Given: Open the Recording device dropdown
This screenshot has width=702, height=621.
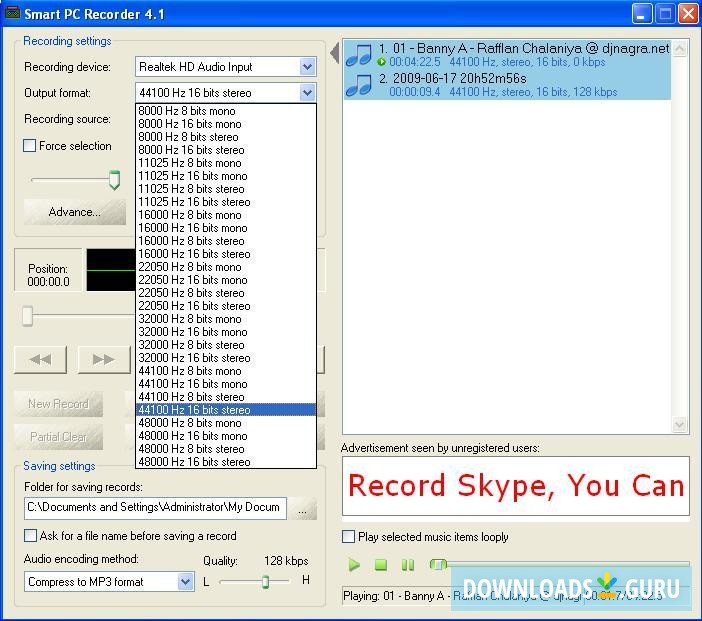Looking at the screenshot, I should click(x=307, y=67).
